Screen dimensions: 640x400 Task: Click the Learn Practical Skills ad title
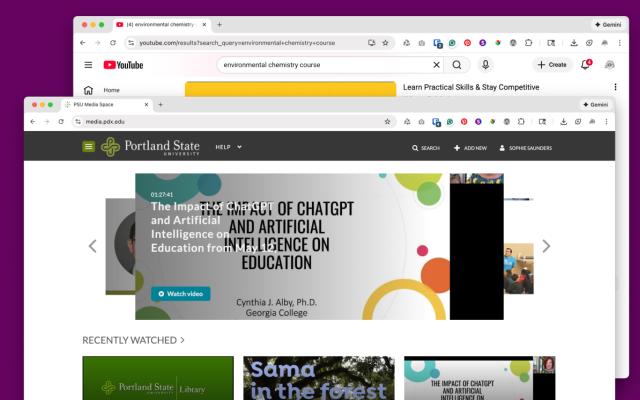point(471,87)
